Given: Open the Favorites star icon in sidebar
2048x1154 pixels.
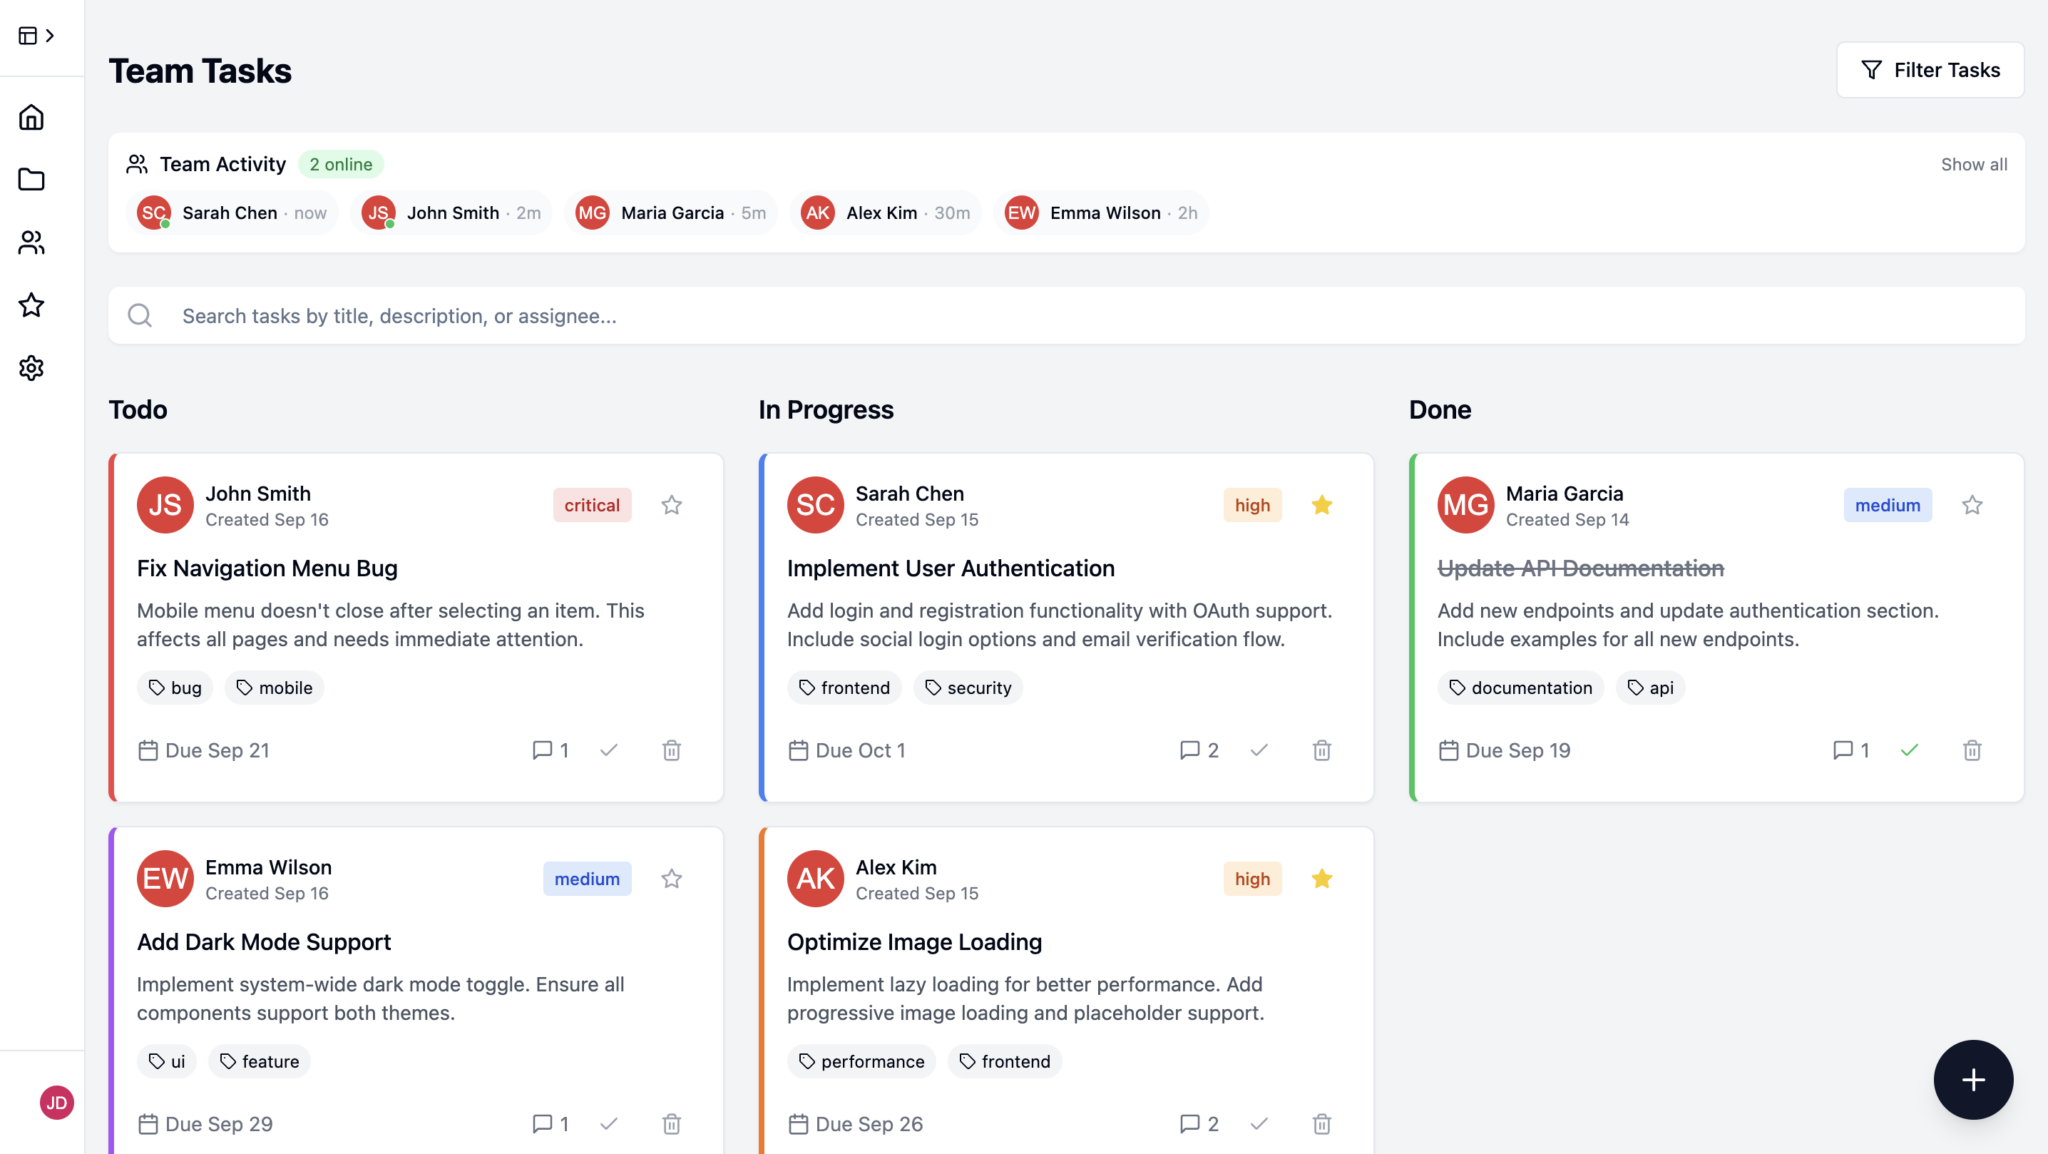Looking at the screenshot, I should coord(31,305).
